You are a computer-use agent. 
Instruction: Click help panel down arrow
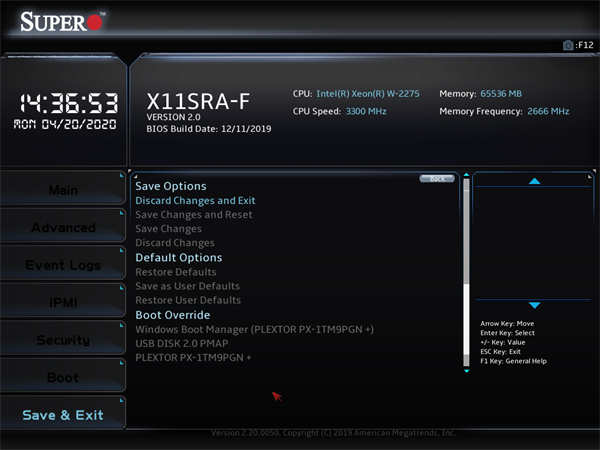coord(534,305)
